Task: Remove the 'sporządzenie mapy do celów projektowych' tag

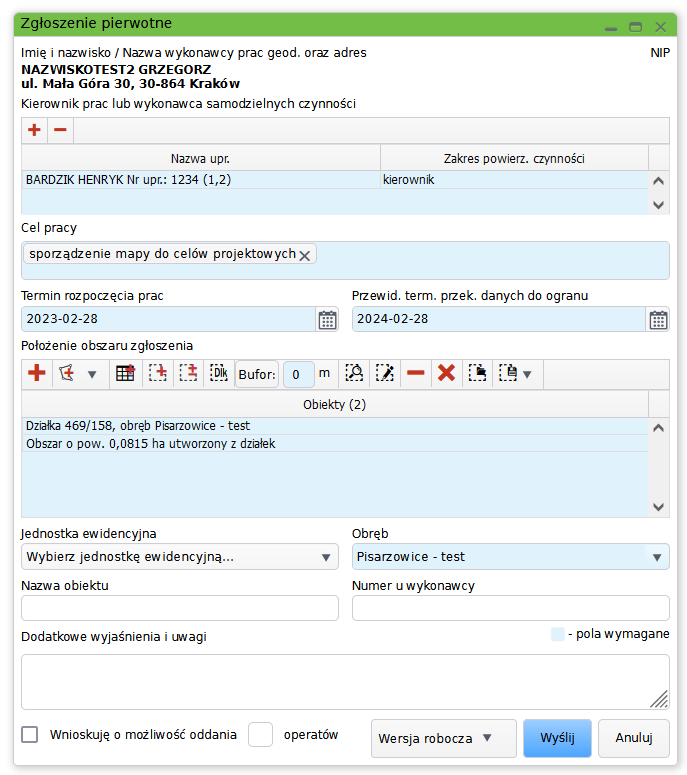Action: [x=305, y=255]
